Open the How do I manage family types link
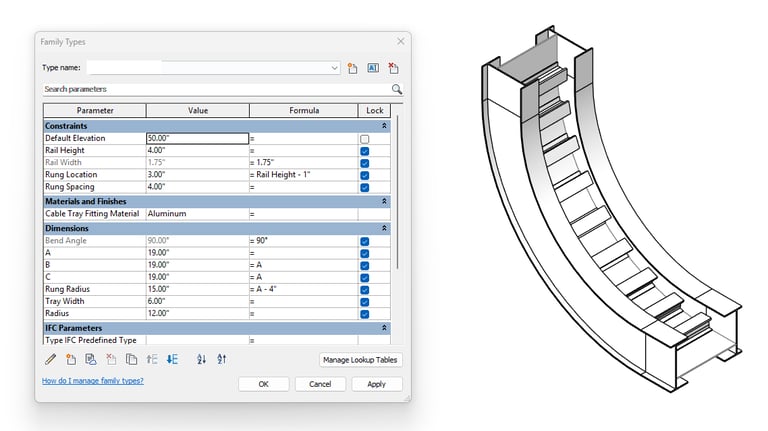The image size is (768, 431). tap(93, 381)
